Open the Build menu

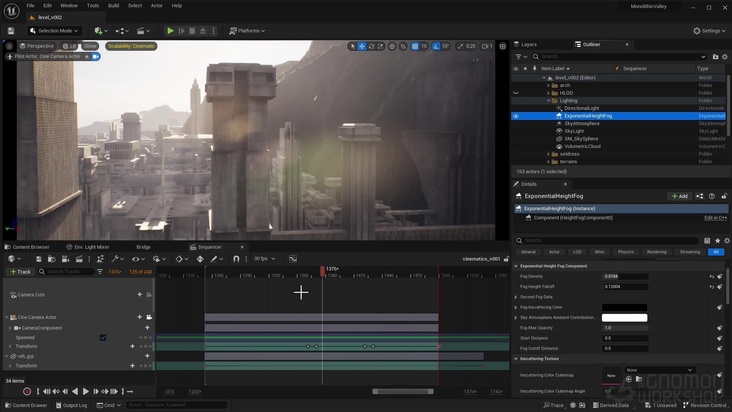click(113, 6)
